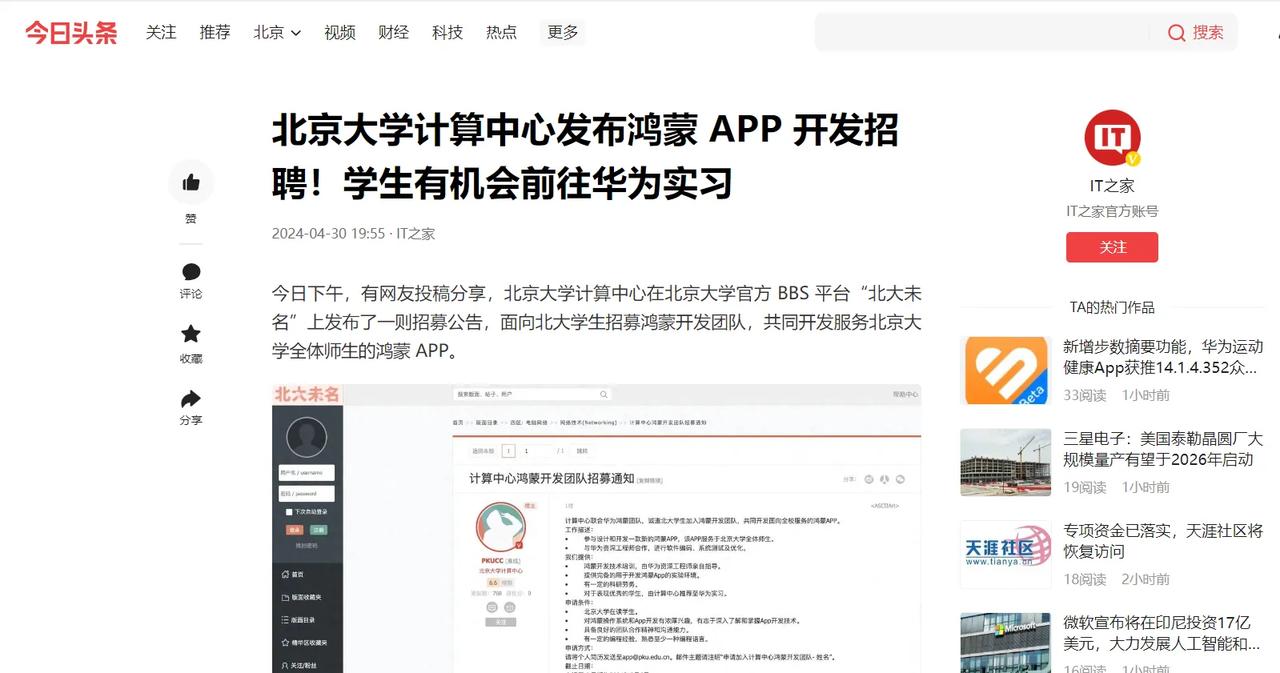The height and width of the screenshot is (673, 1280).
Task: Click the date 2024-04-30 19:55
Action: pos(328,234)
